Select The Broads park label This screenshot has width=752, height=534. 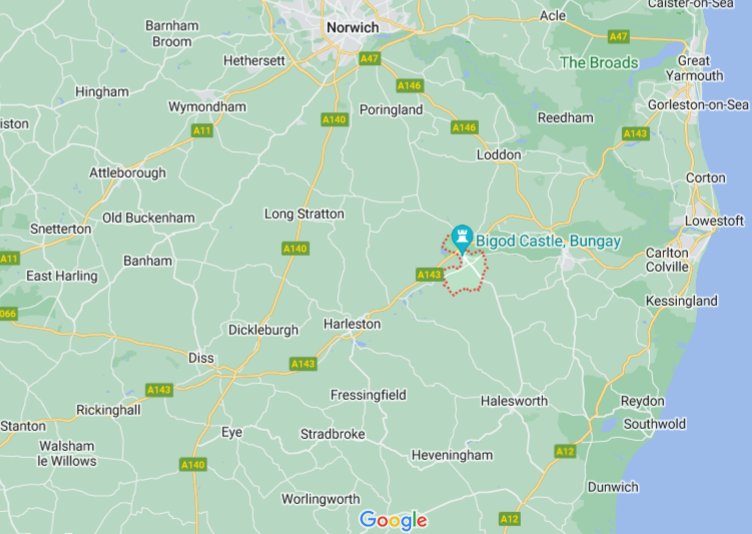coord(599,63)
